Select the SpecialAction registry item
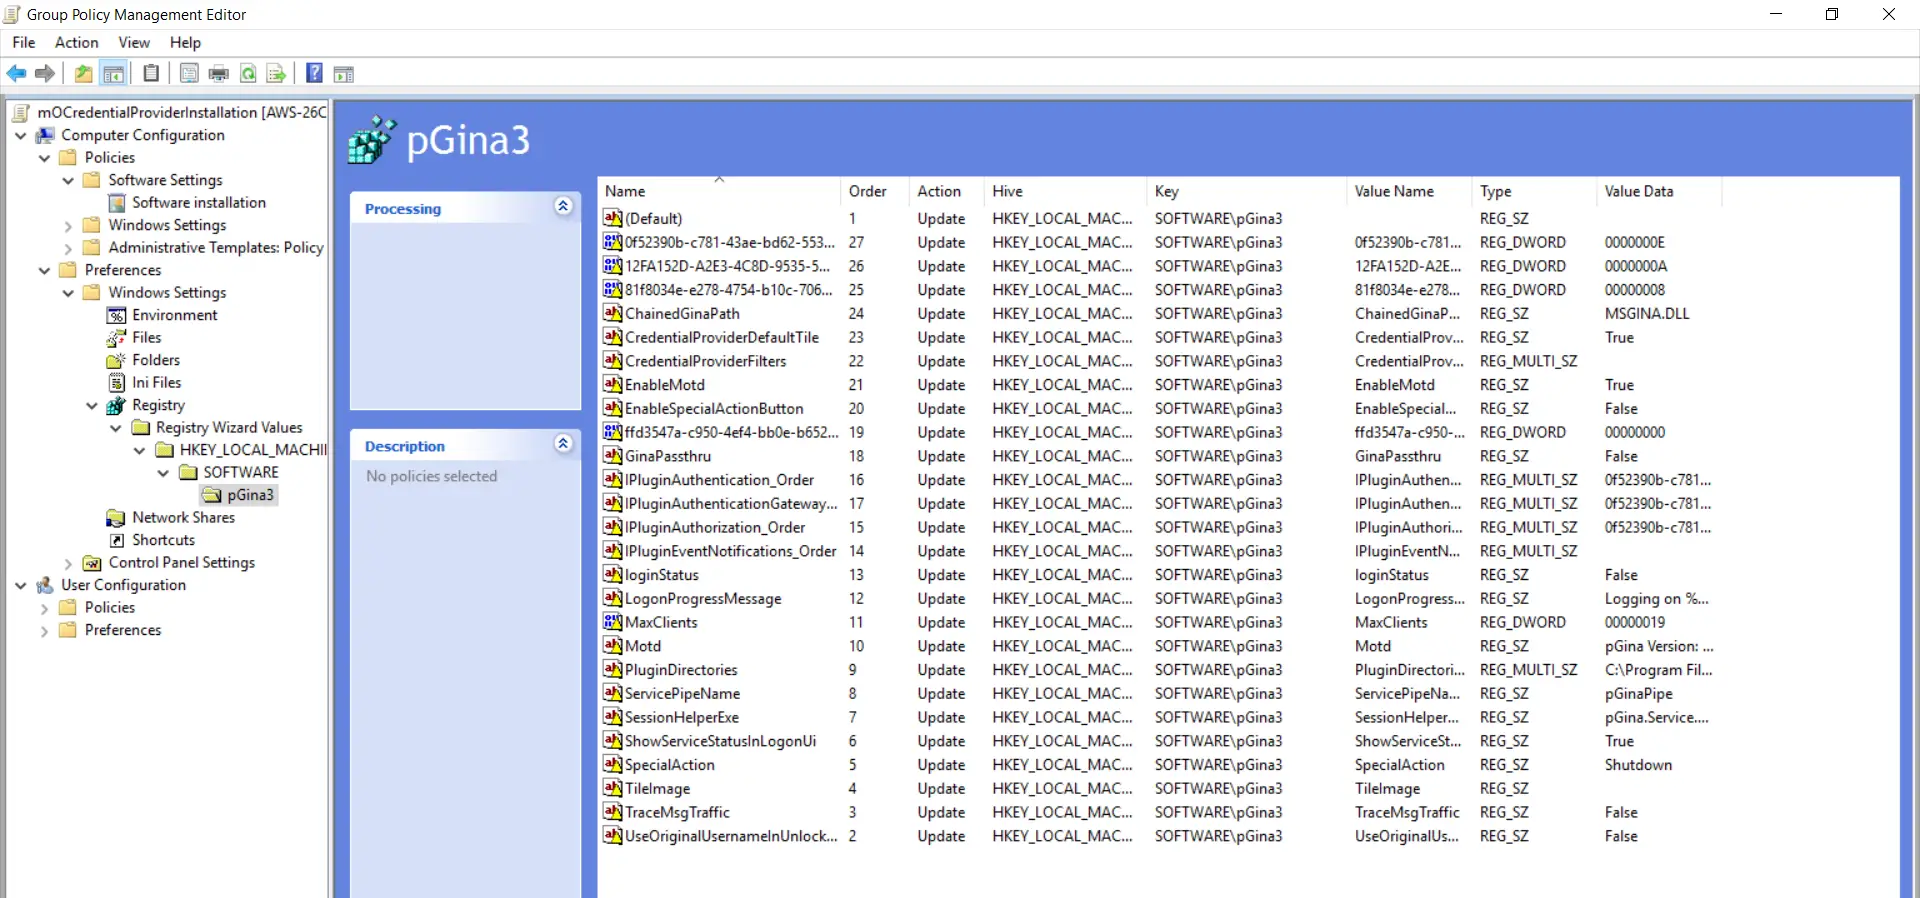Image resolution: width=1920 pixels, height=898 pixels. click(670, 765)
